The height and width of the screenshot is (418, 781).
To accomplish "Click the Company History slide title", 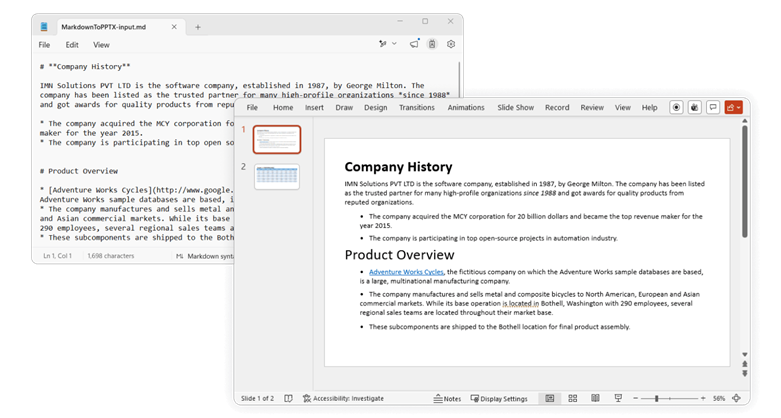I will [x=398, y=167].
